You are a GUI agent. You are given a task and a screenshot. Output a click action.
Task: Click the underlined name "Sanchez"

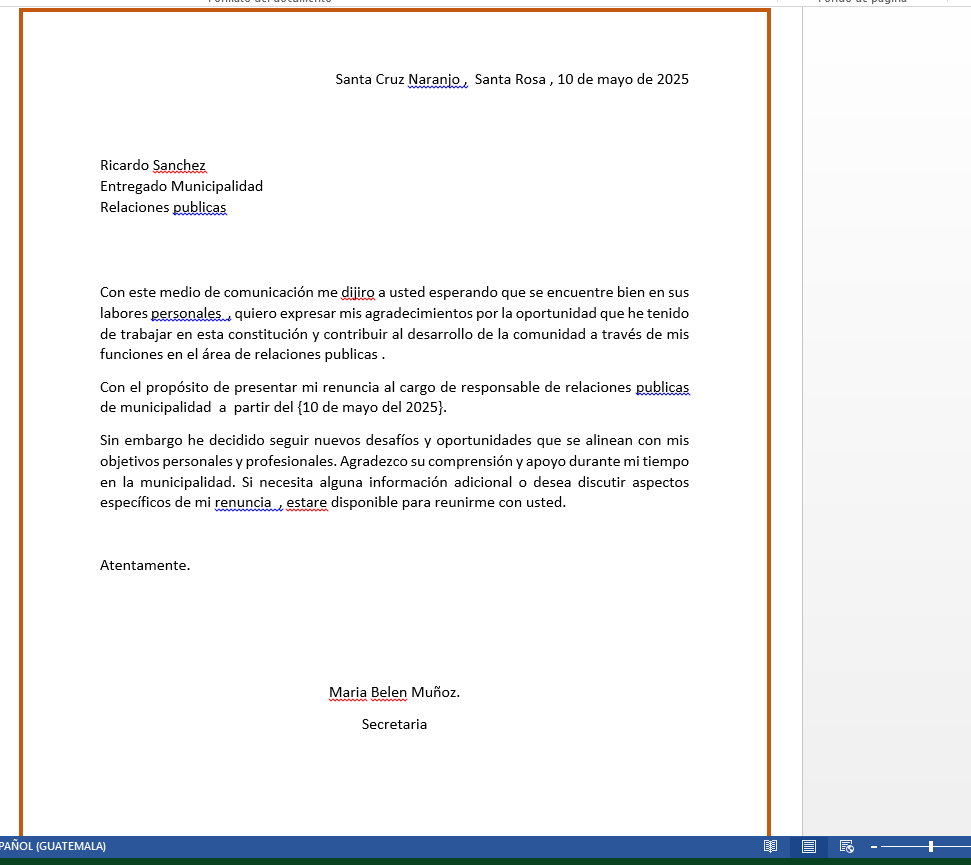179,165
